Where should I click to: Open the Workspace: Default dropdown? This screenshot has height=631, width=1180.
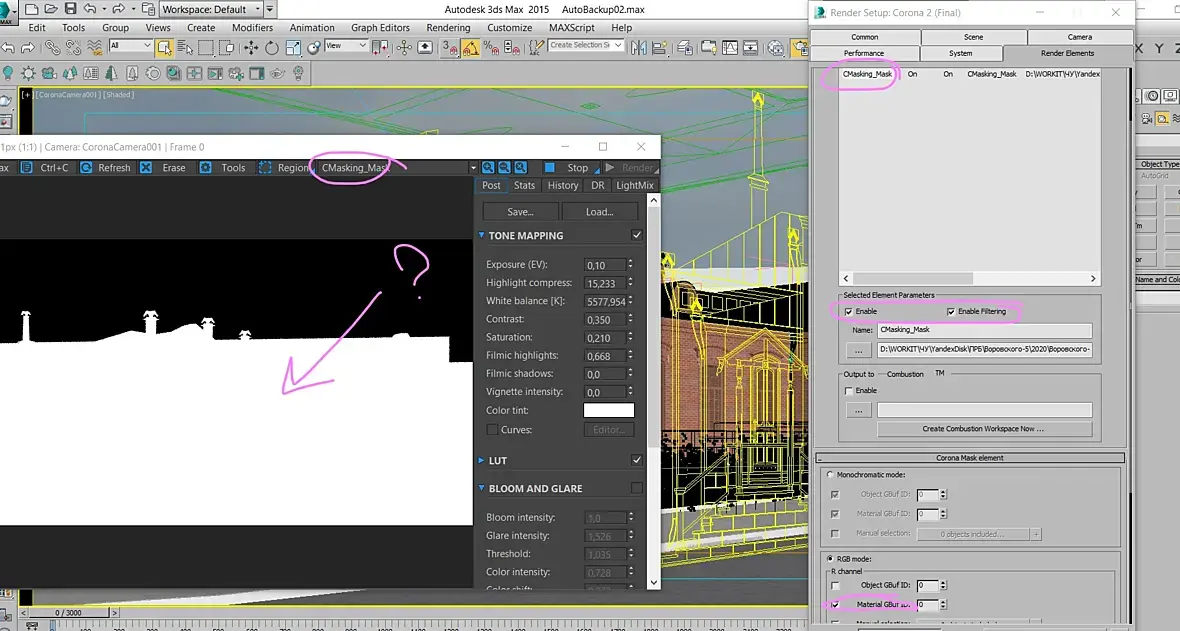(210, 9)
